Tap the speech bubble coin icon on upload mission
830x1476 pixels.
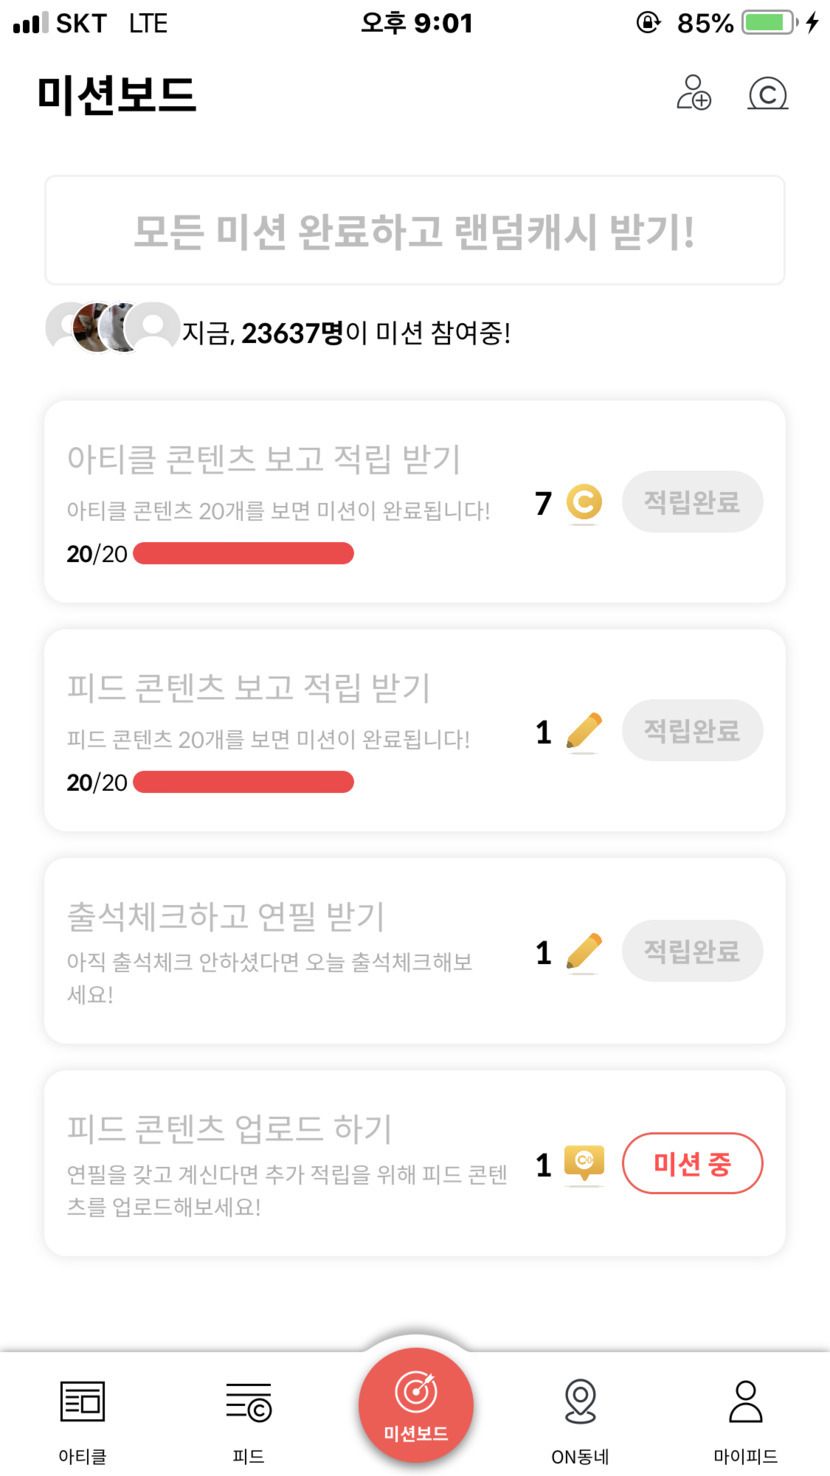[x=584, y=1163]
